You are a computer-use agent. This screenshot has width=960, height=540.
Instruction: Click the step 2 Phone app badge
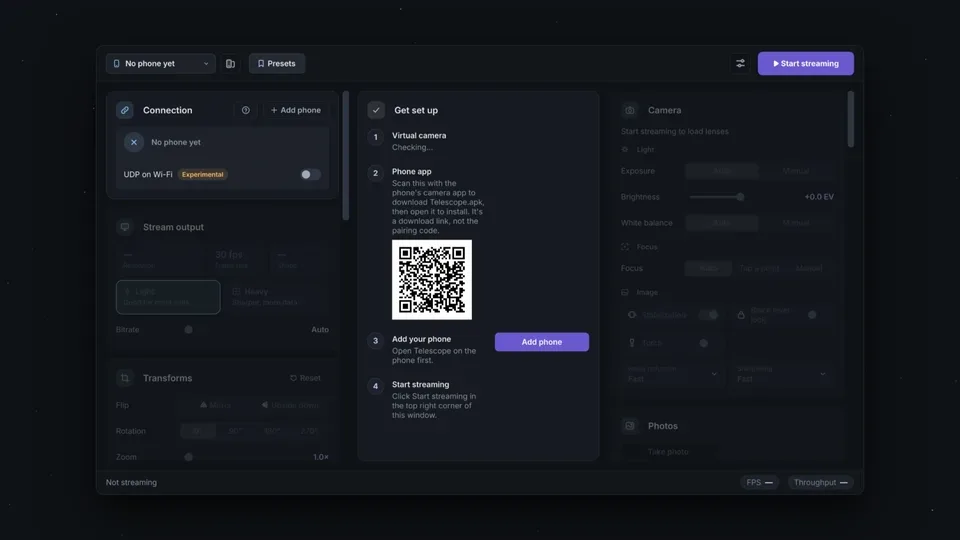(376, 173)
